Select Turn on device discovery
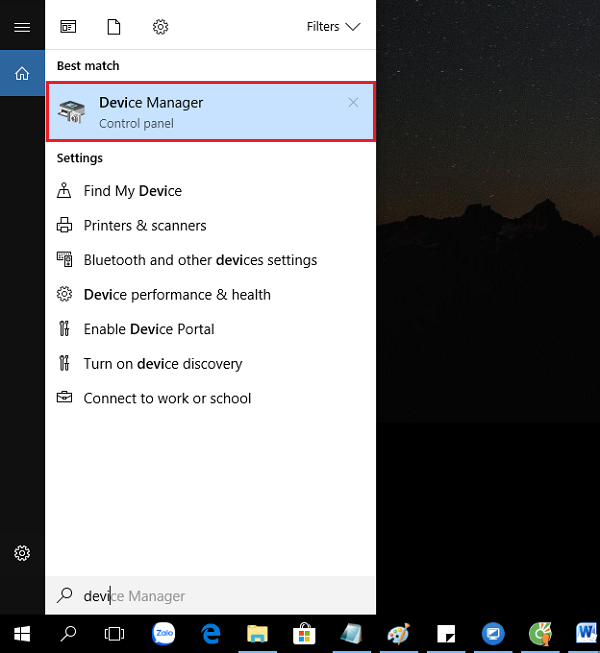600x653 pixels. [x=162, y=364]
